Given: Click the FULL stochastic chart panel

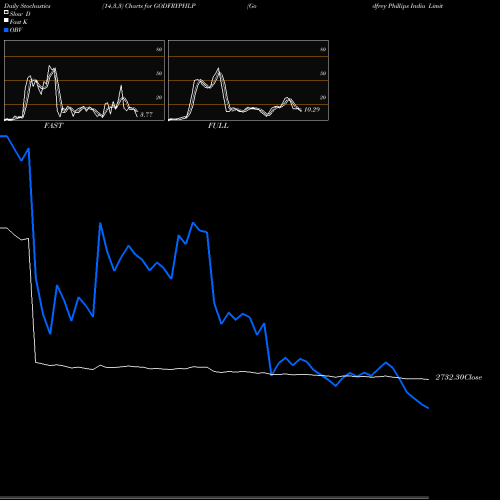Looking at the screenshot, I should pyautogui.click(x=248, y=80).
